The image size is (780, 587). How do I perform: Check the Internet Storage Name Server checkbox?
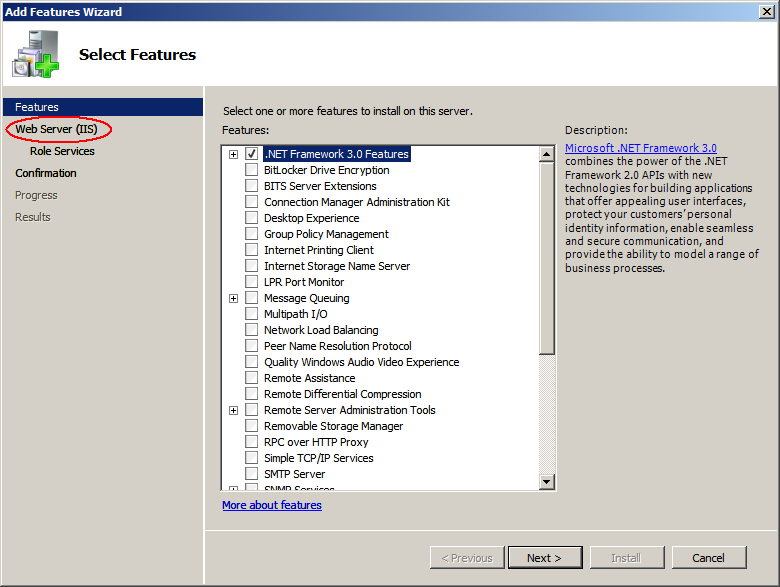pyautogui.click(x=252, y=266)
